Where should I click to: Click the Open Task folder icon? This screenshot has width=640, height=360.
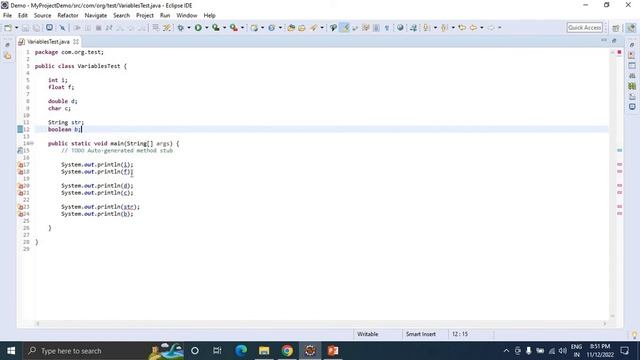[x=302, y=28]
